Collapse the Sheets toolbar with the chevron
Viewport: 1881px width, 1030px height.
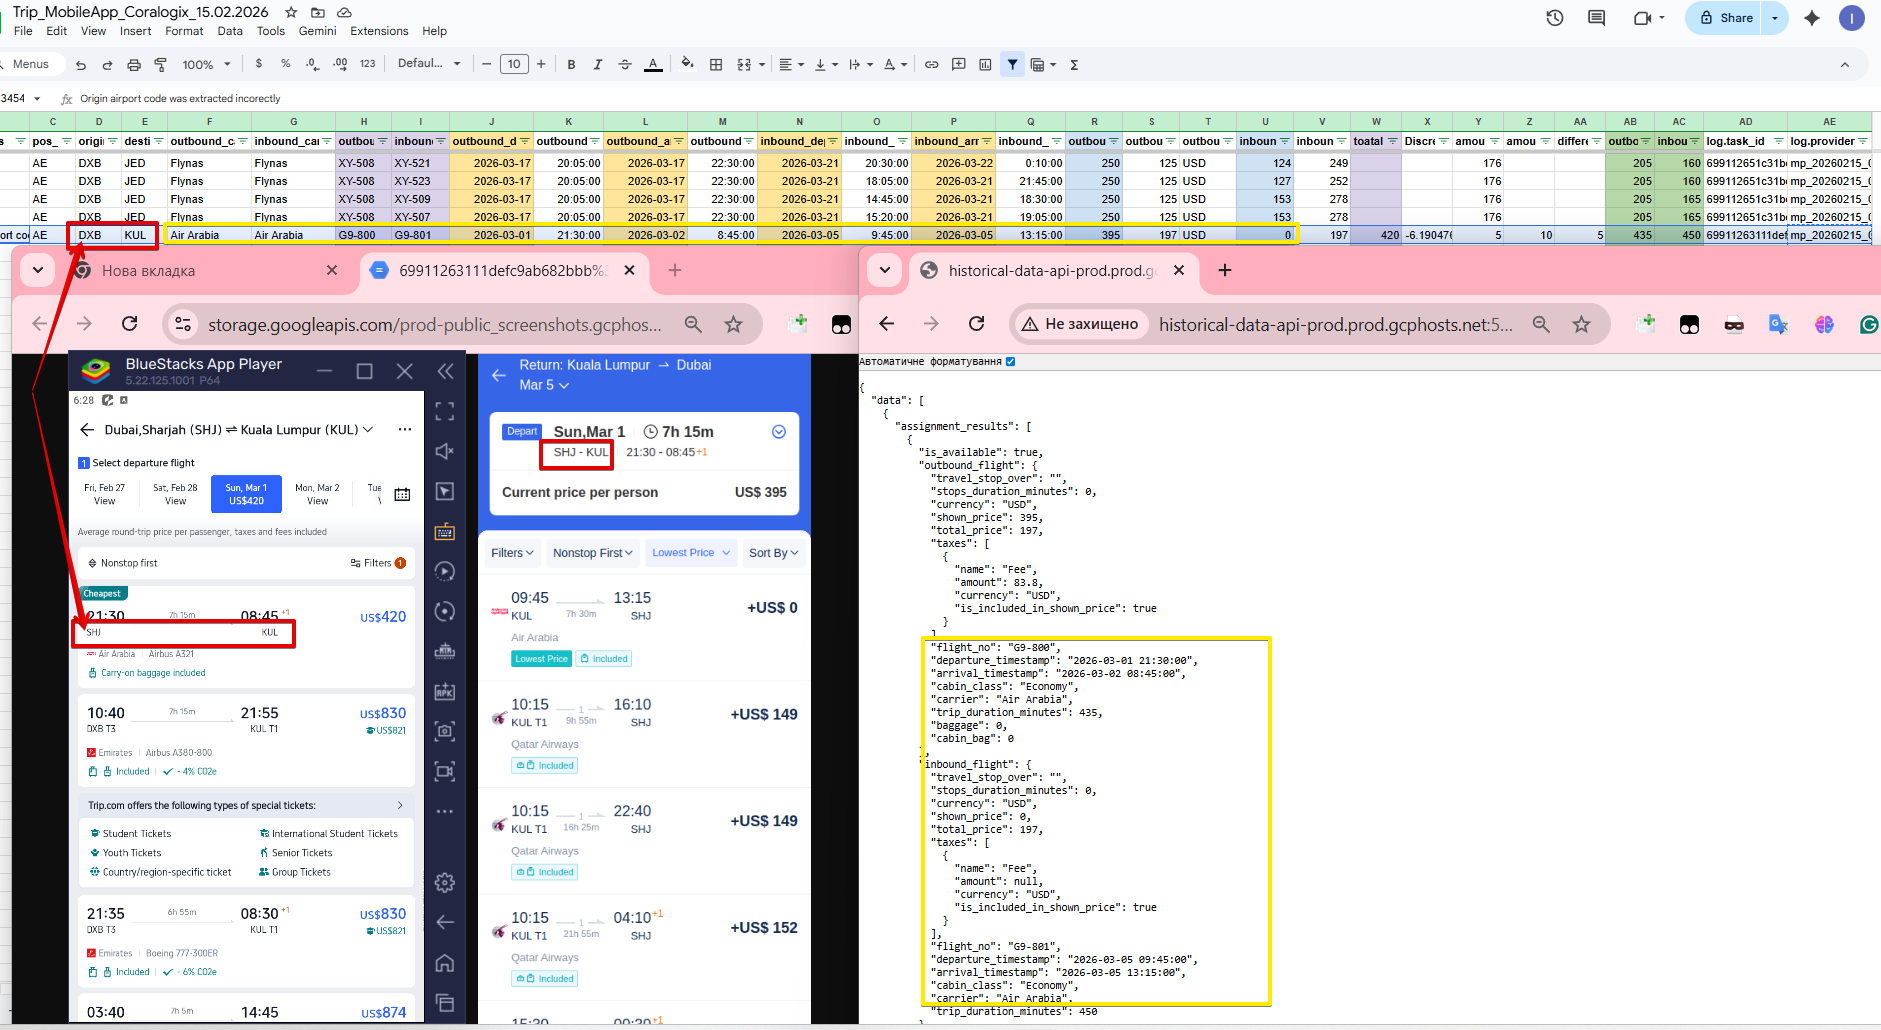point(1845,65)
